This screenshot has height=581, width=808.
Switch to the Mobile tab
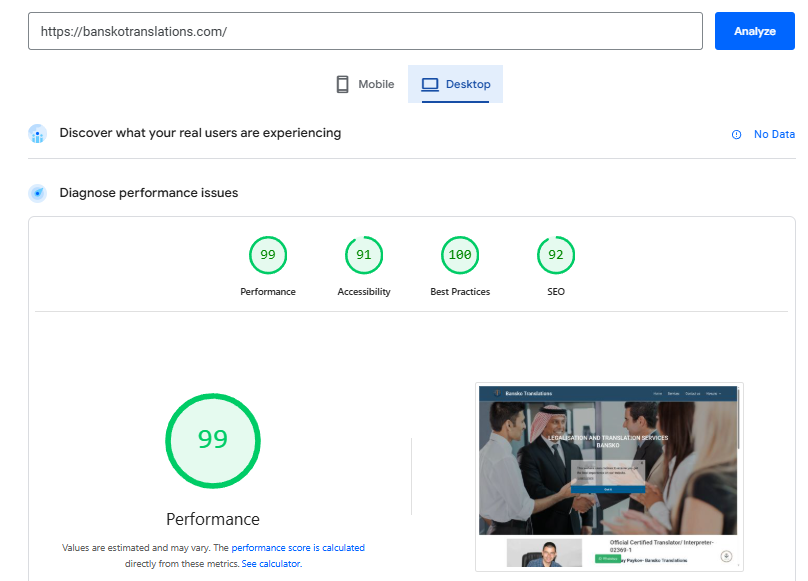click(x=365, y=84)
